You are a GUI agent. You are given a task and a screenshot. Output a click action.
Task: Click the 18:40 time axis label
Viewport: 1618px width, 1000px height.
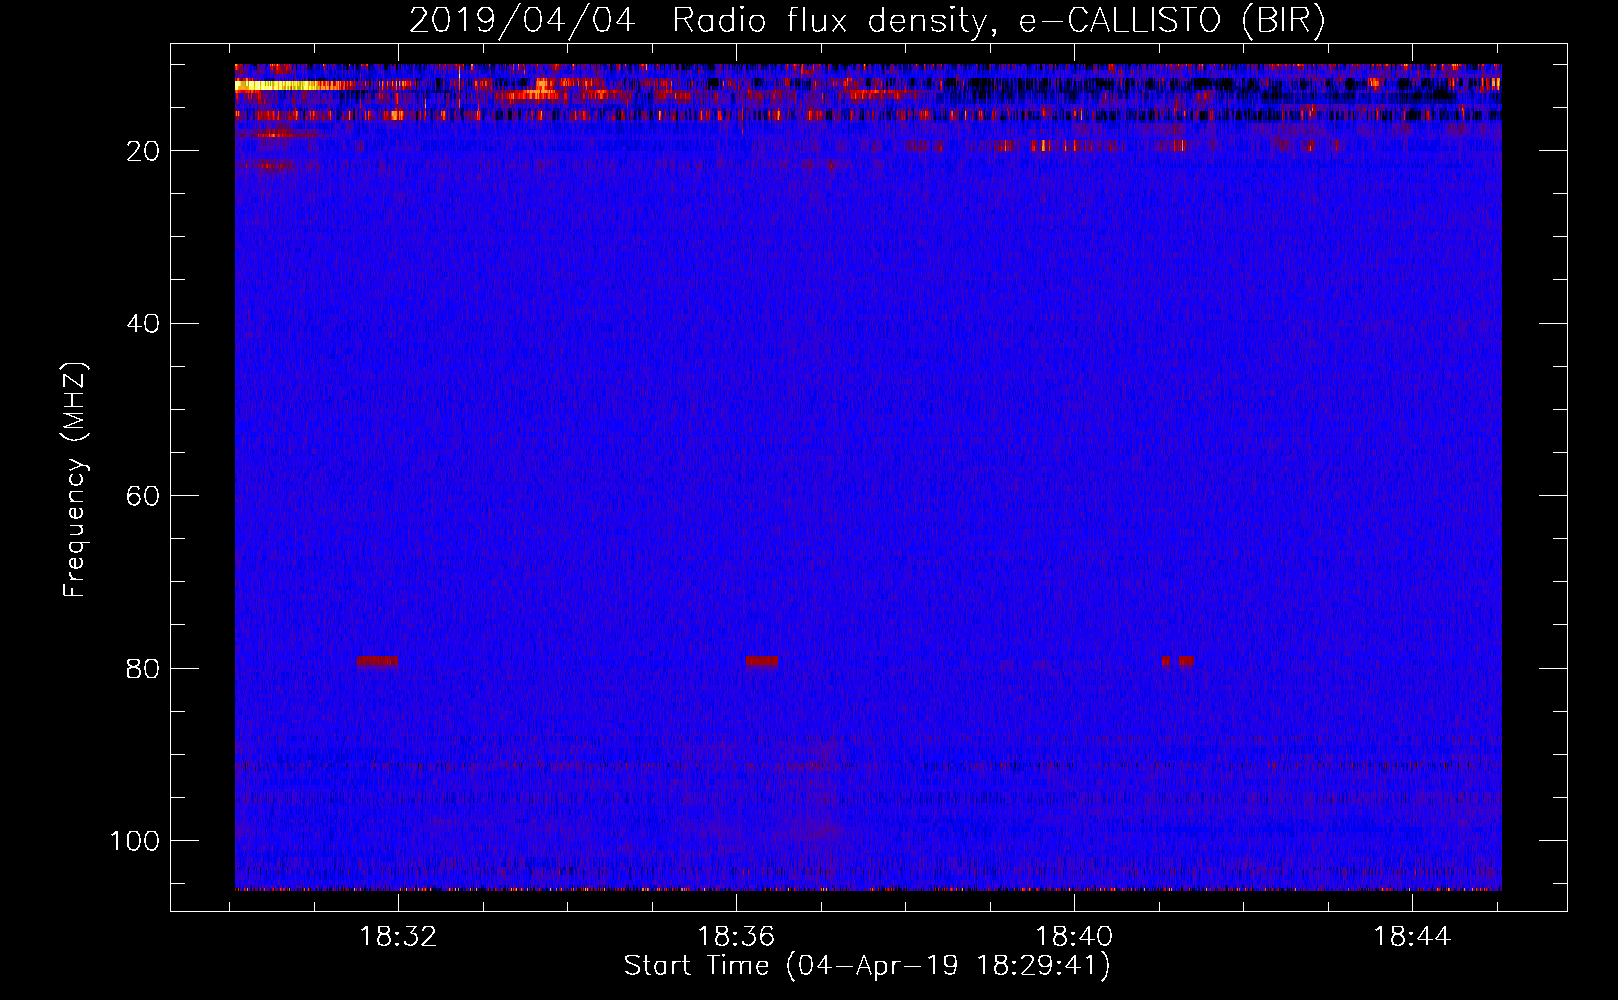[x=1074, y=937]
